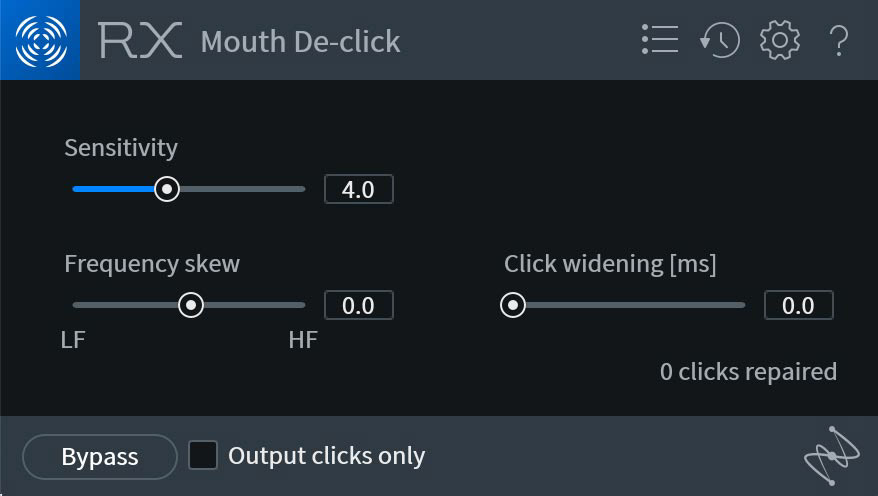Open help with the question mark icon

point(838,40)
